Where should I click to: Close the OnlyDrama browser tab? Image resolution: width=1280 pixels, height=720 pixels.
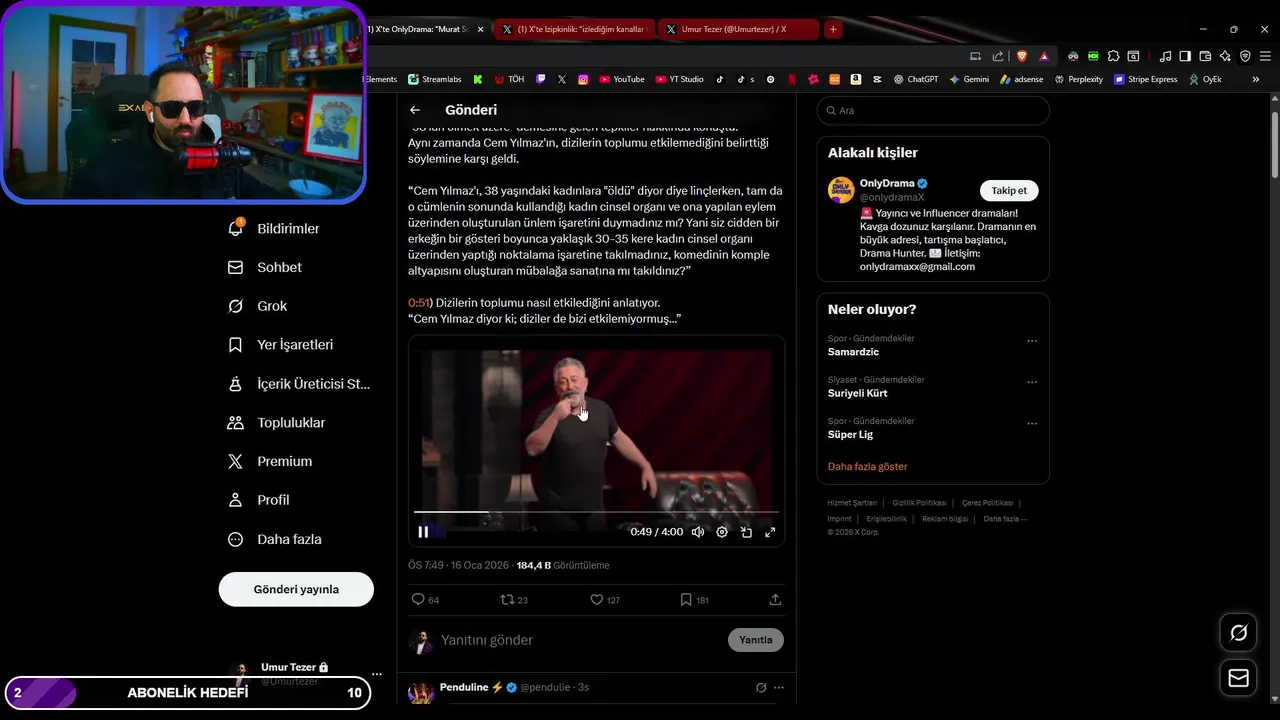tap(481, 30)
